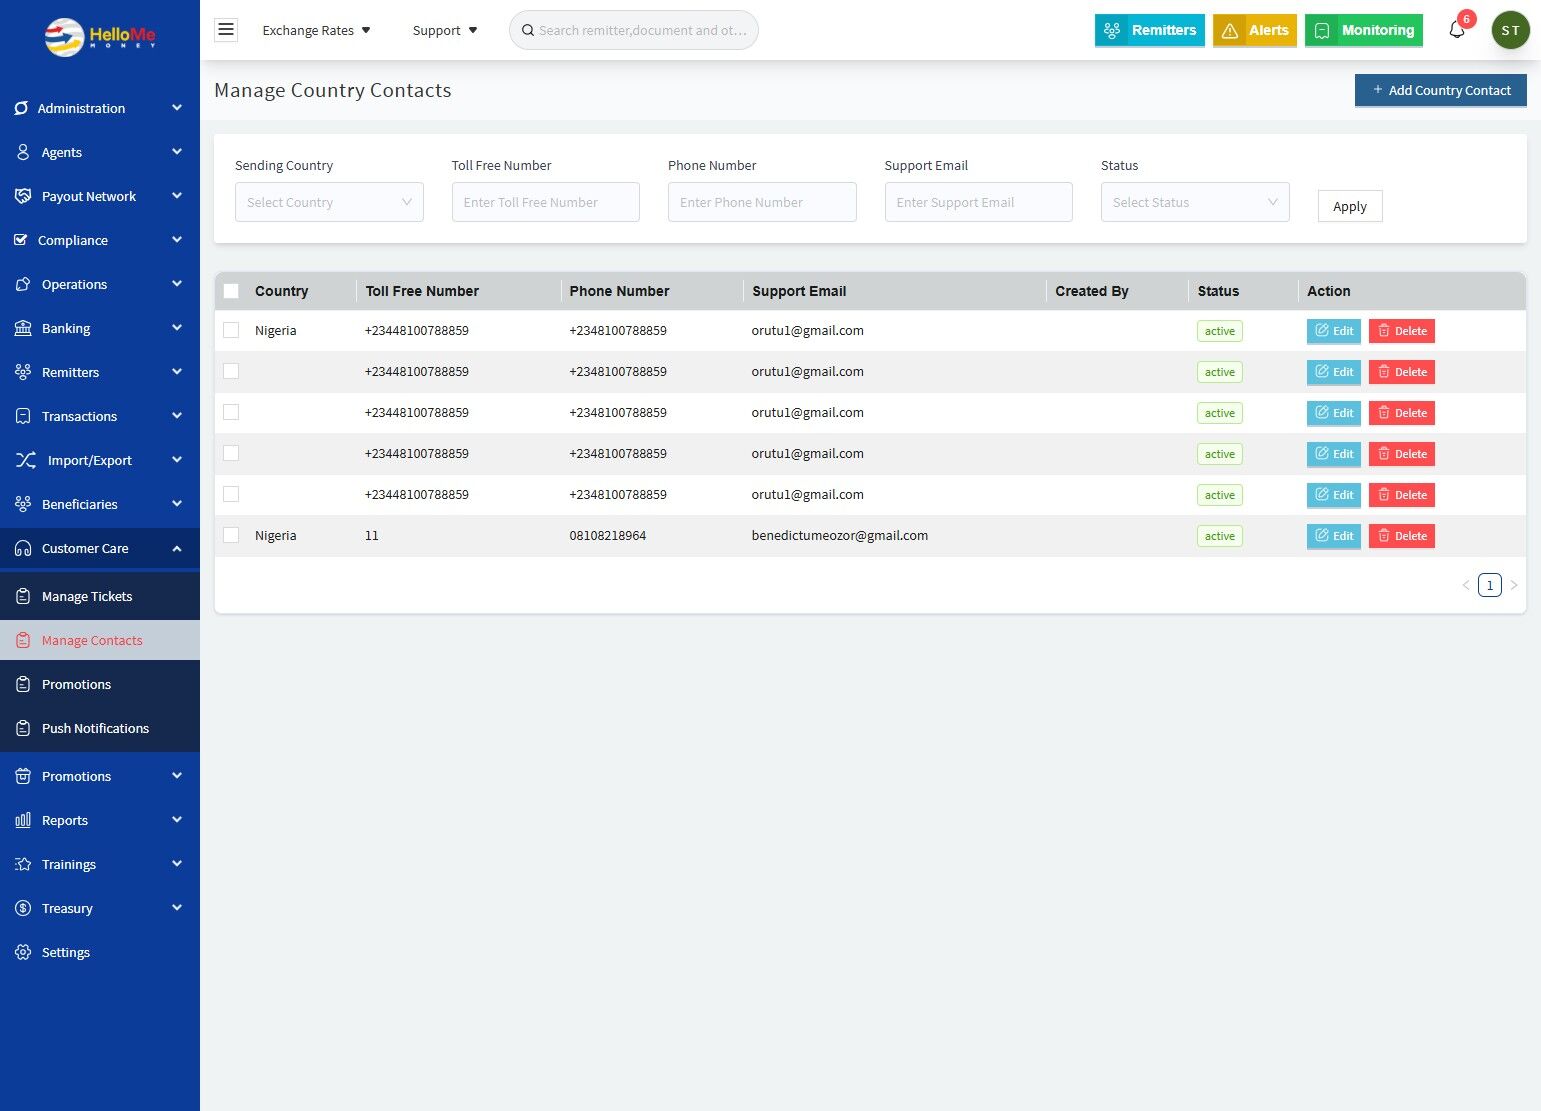1541x1111 pixels.
Task: Click the Apply filter button
Action: (x=1349, y=206)
